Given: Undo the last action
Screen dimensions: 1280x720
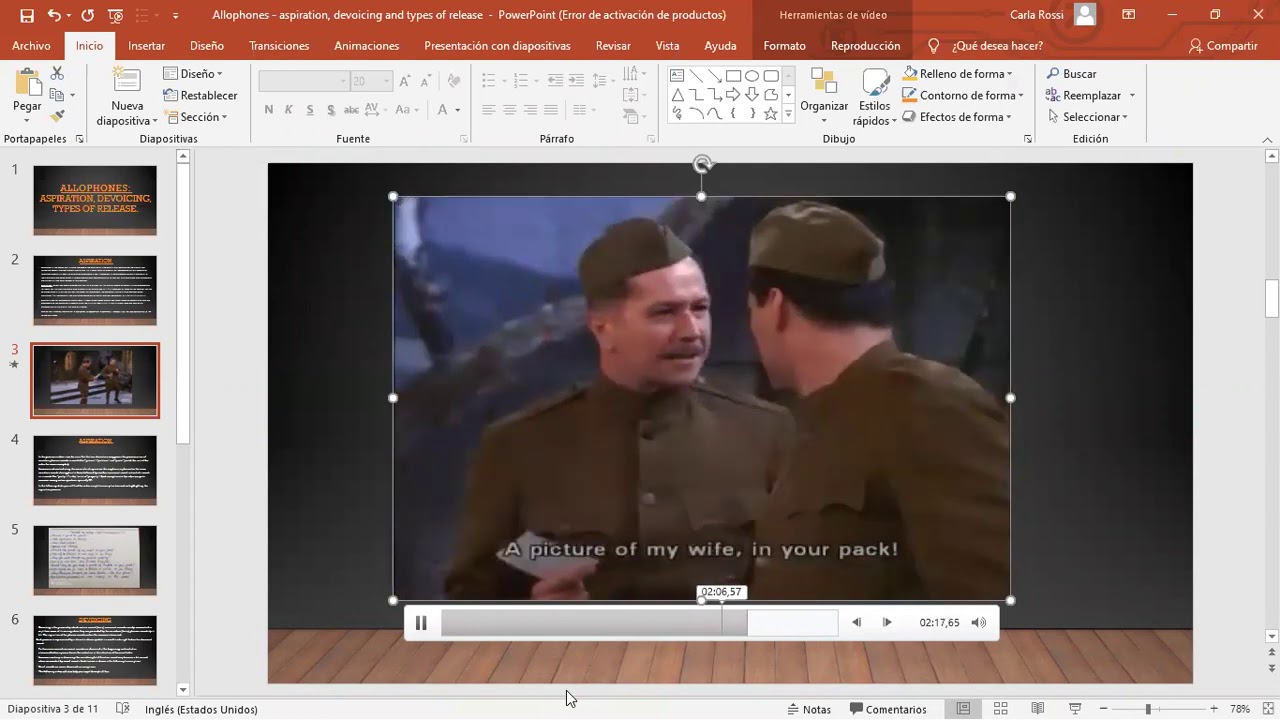Looking at the screenshot, I should pos(54,15).
